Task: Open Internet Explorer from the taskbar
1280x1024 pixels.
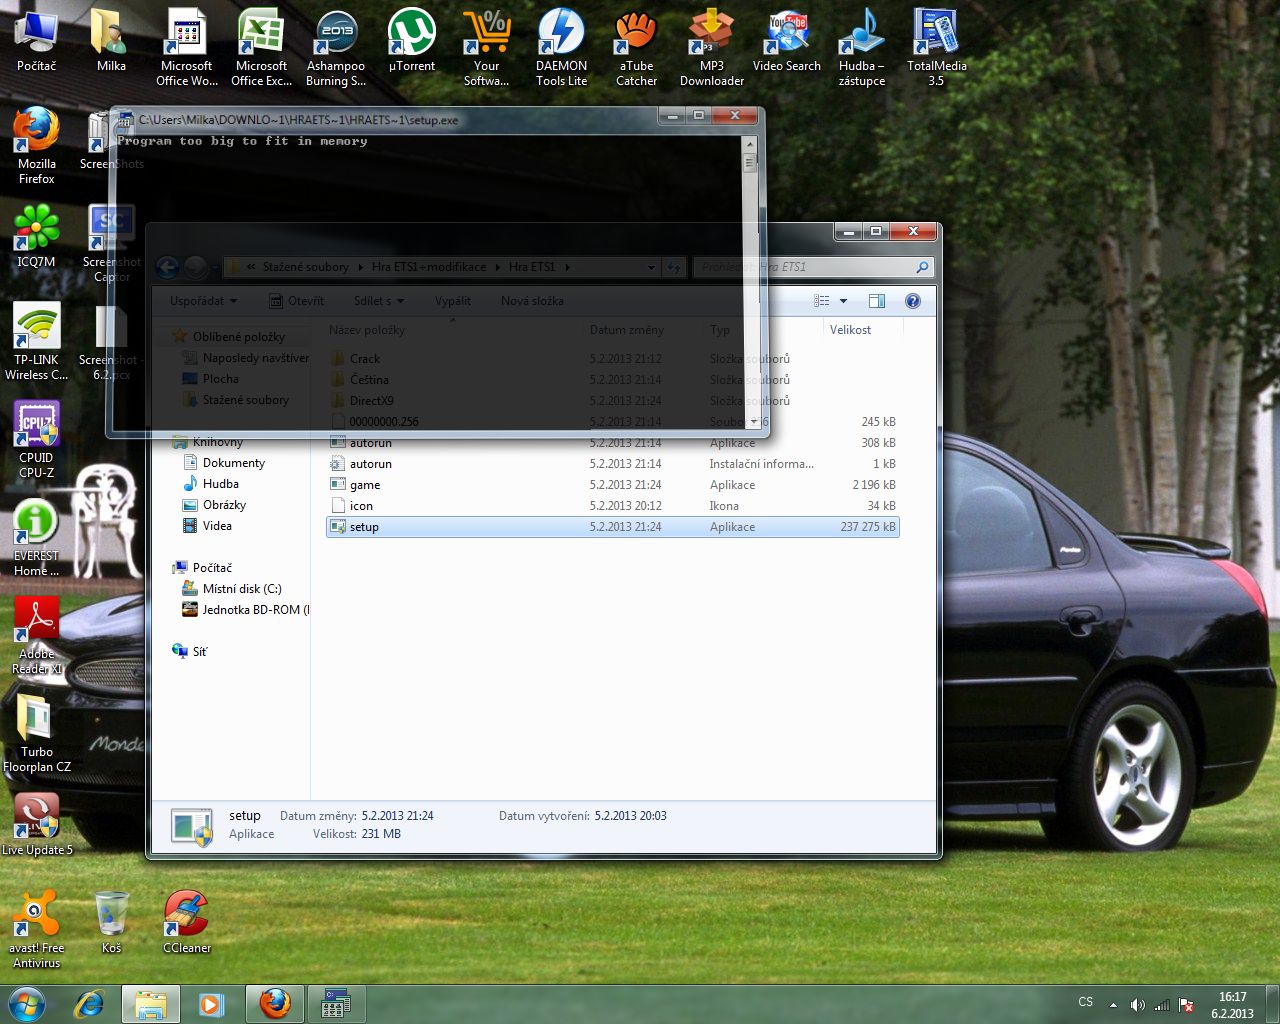Action: tap(89, 1003)
